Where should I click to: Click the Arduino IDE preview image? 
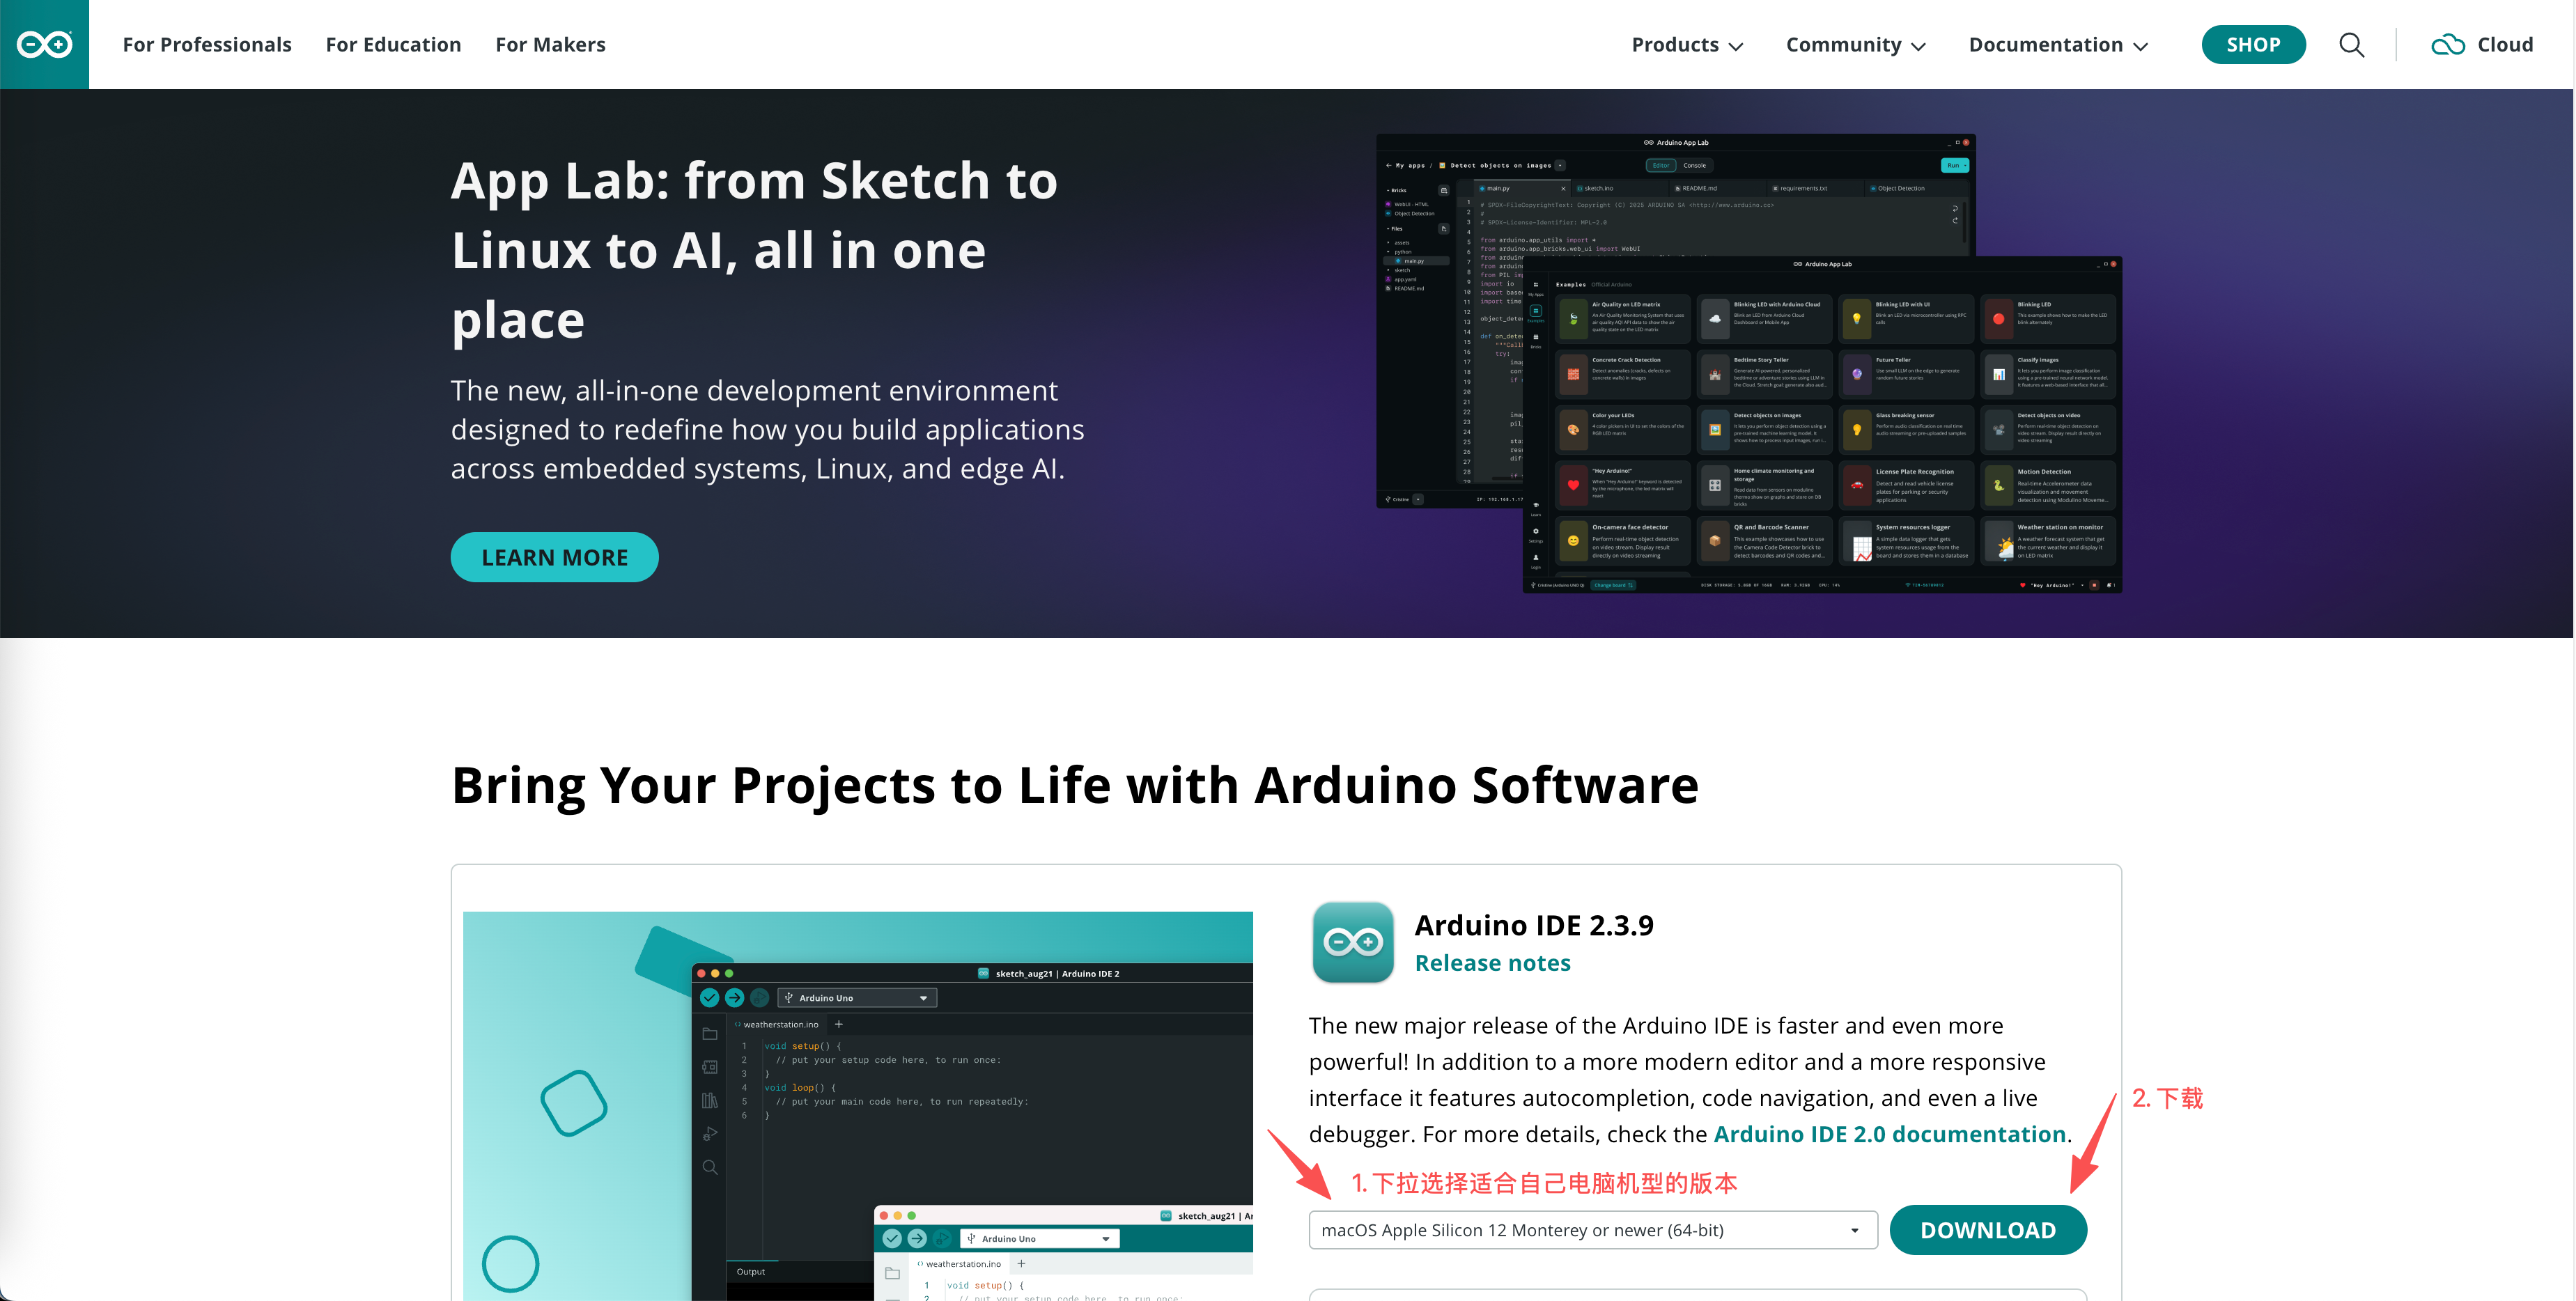[857, 1106]
